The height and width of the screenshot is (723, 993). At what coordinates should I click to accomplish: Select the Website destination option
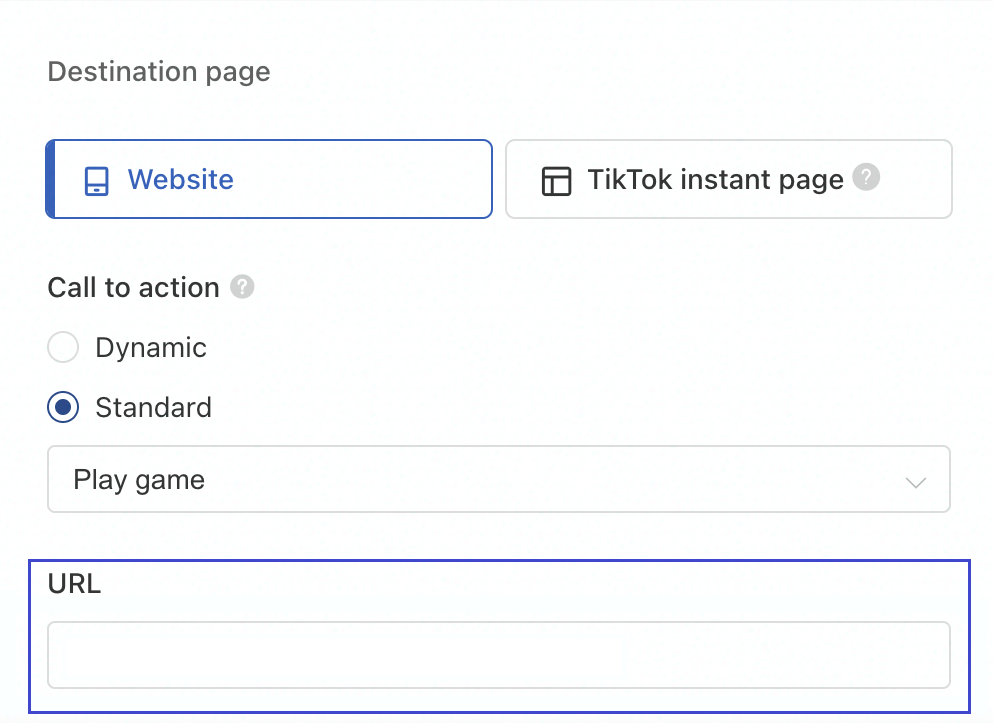[269, 179]
